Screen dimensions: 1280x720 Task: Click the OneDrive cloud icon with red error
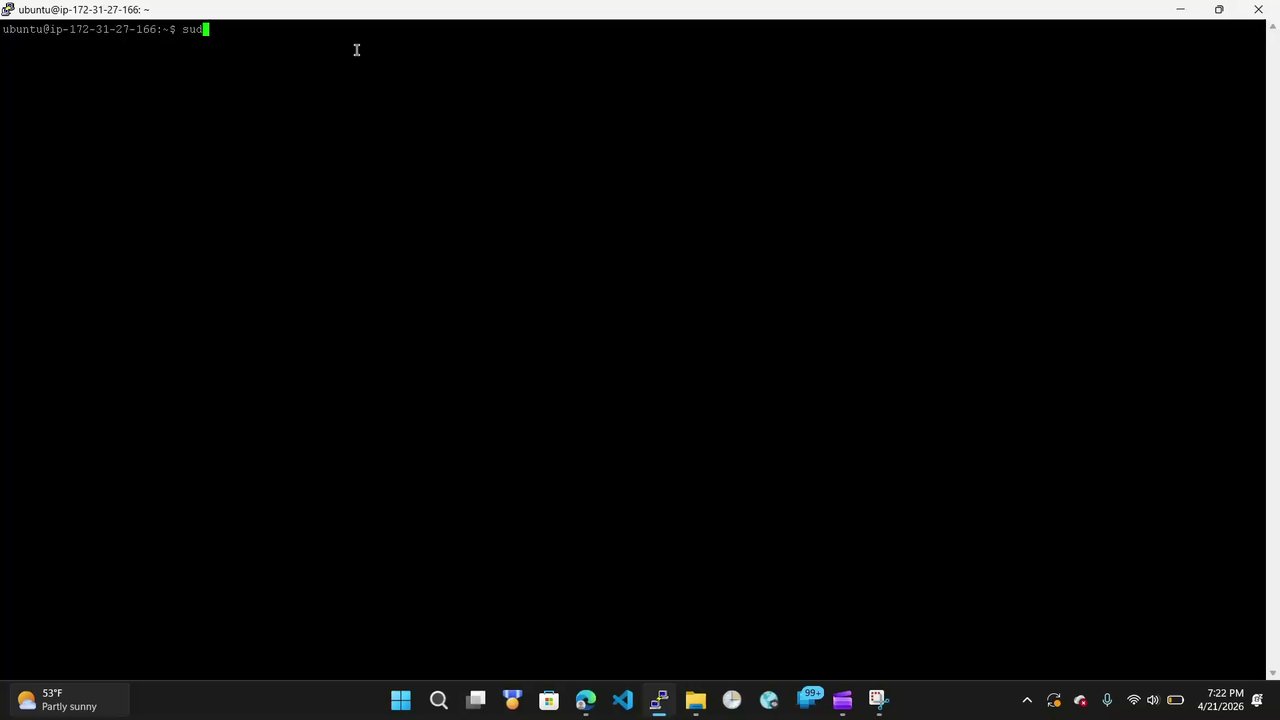pos(1080,700)
